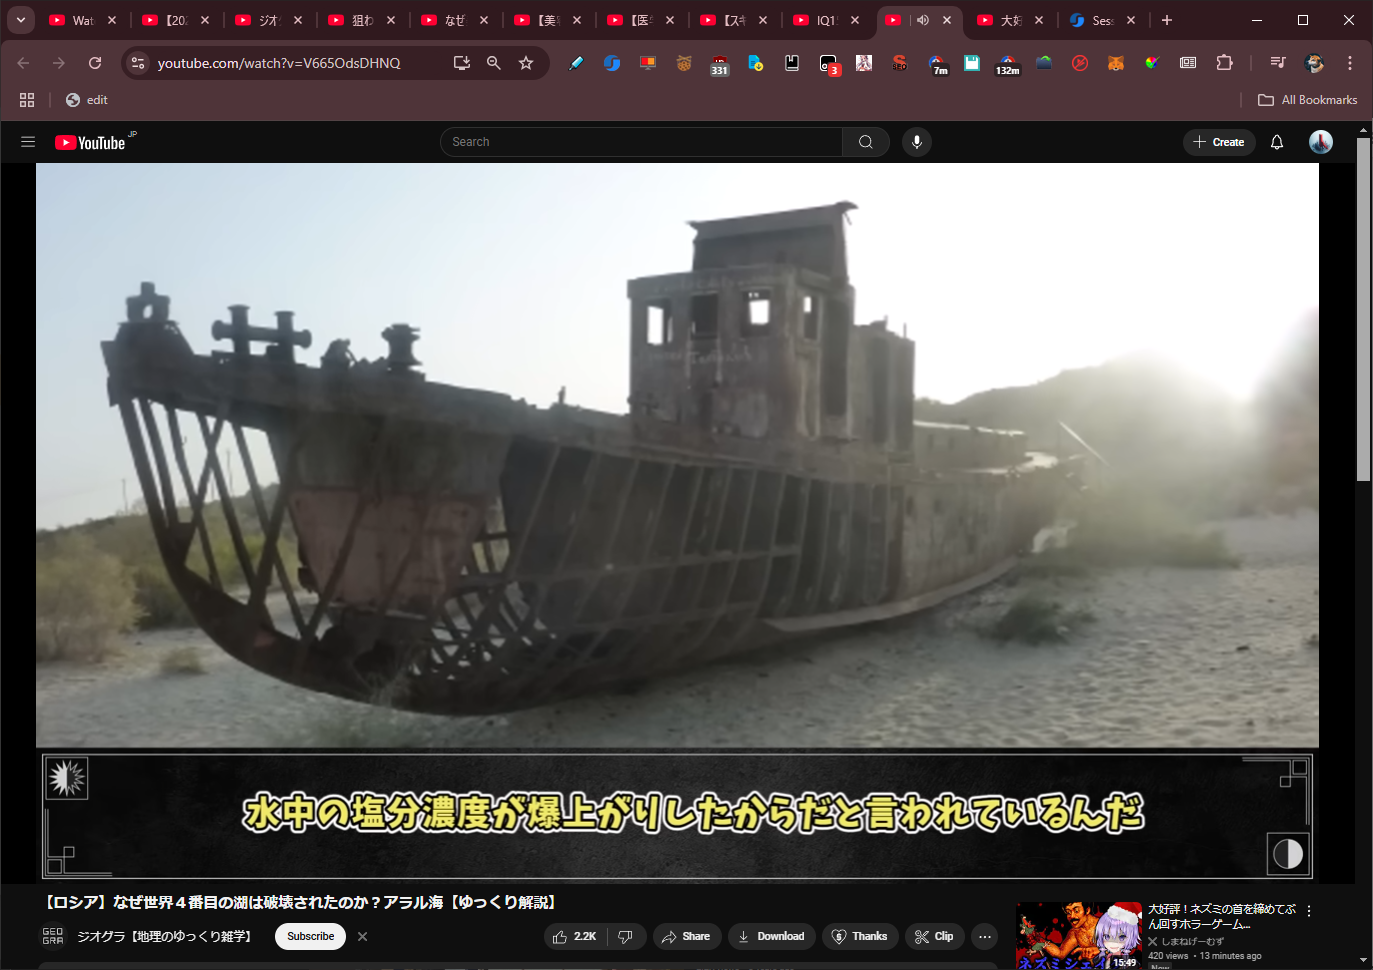This screenshot has width=1373, height=970.
Task: Expand the tab search chevron dropdown
Action: pyautogui.click(x=20, y=20)
